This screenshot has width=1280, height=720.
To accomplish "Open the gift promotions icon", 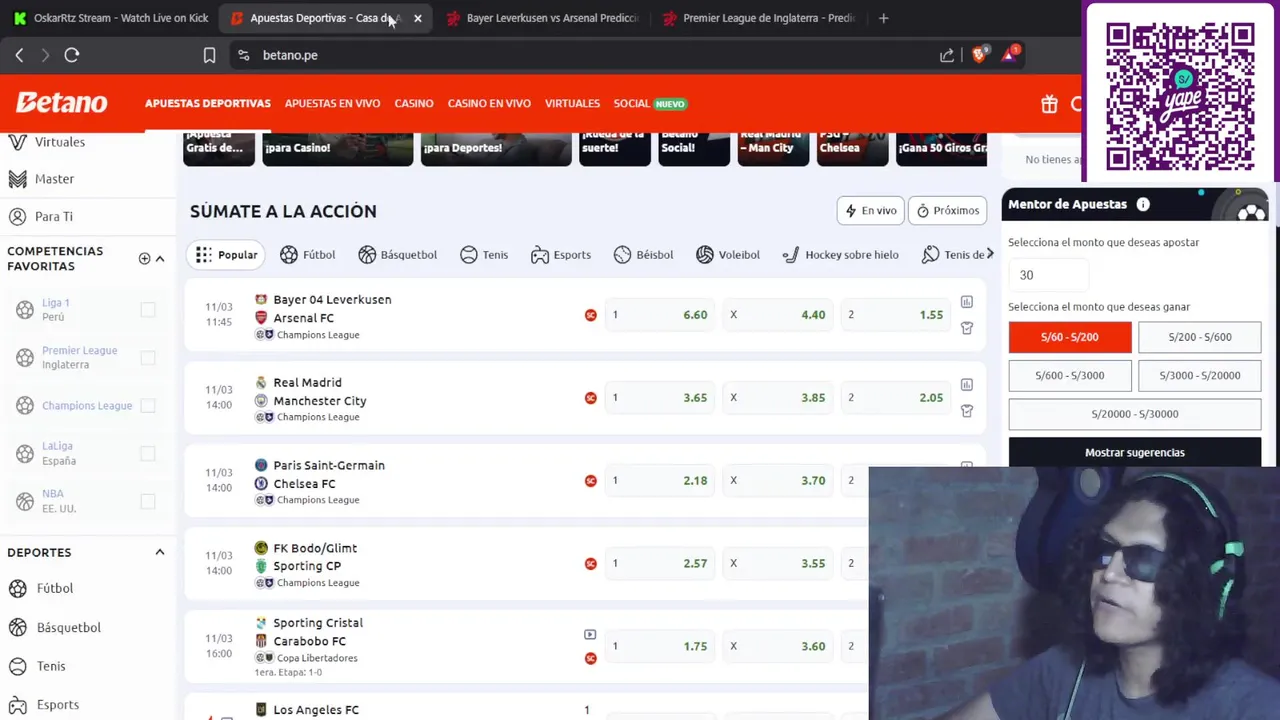I will tap(1049, 104).
